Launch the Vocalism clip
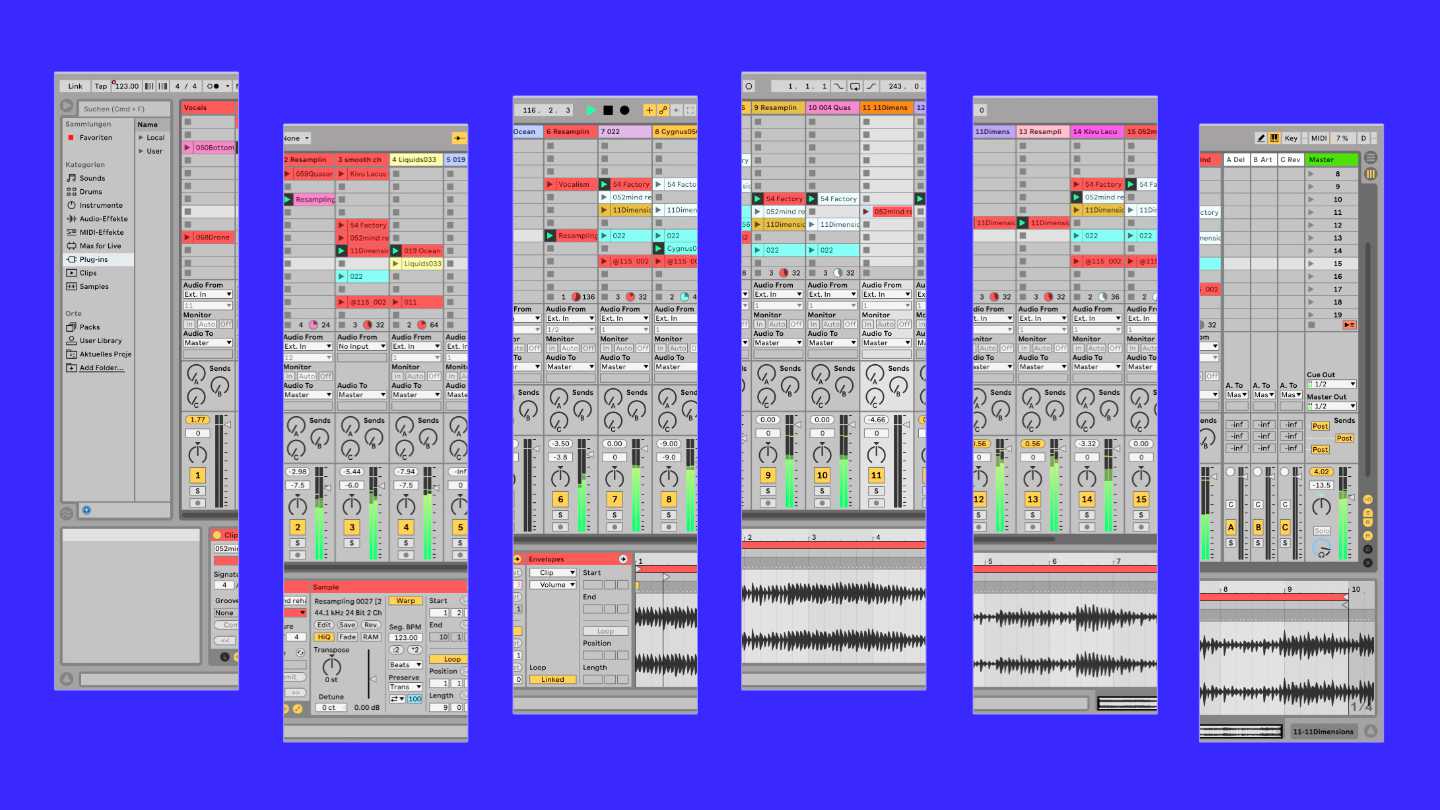Screen dimensions: 1440x810 (x=571, y=184)
